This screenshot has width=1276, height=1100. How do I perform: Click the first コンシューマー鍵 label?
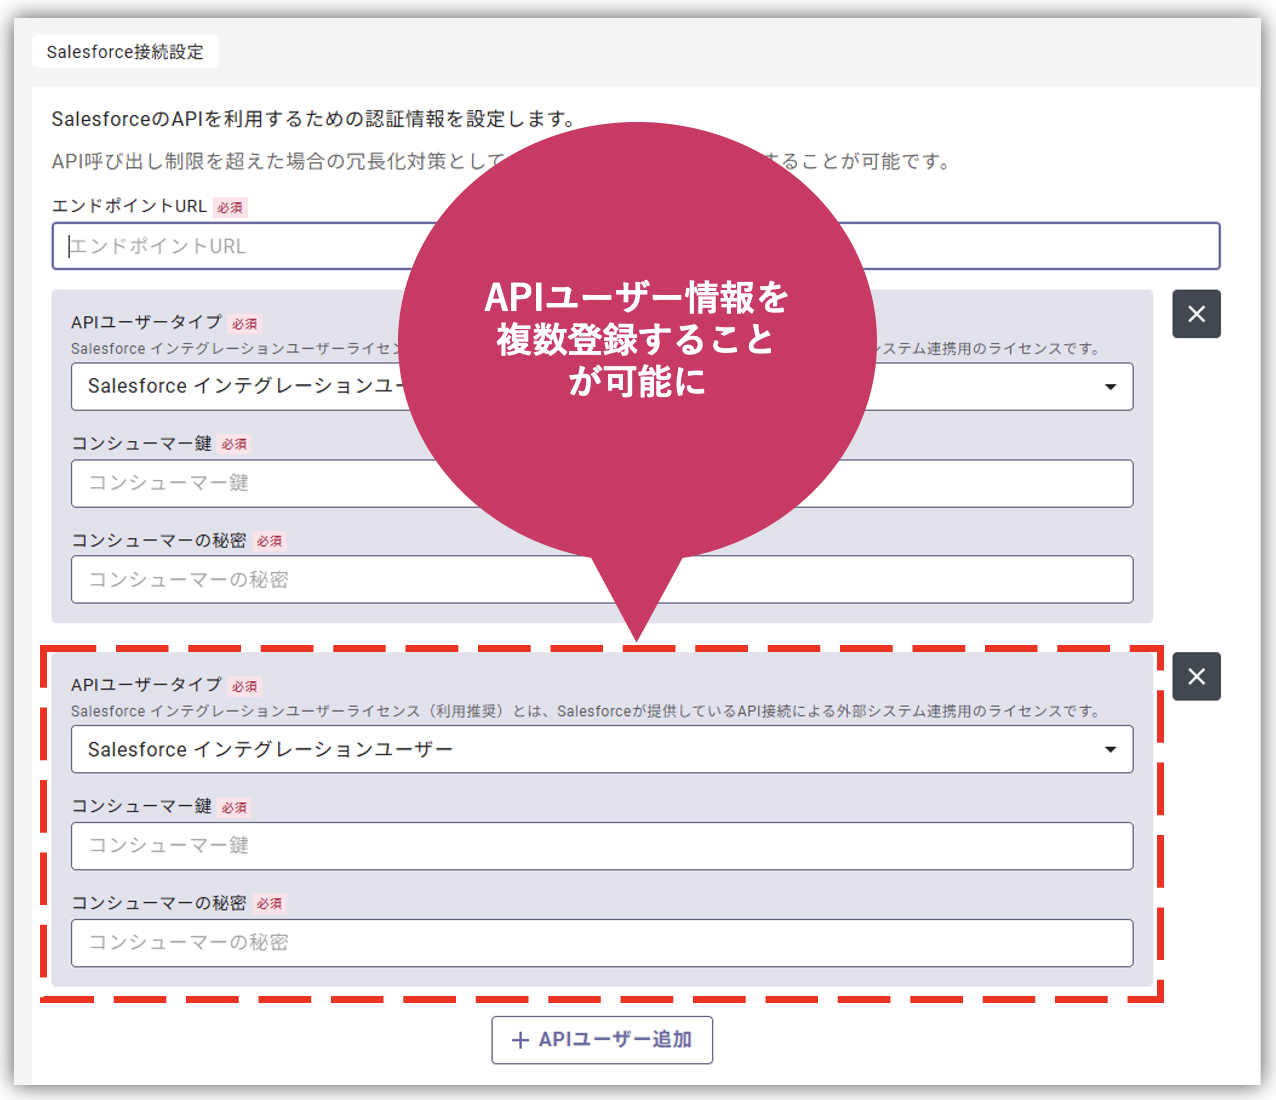point(141,443)
